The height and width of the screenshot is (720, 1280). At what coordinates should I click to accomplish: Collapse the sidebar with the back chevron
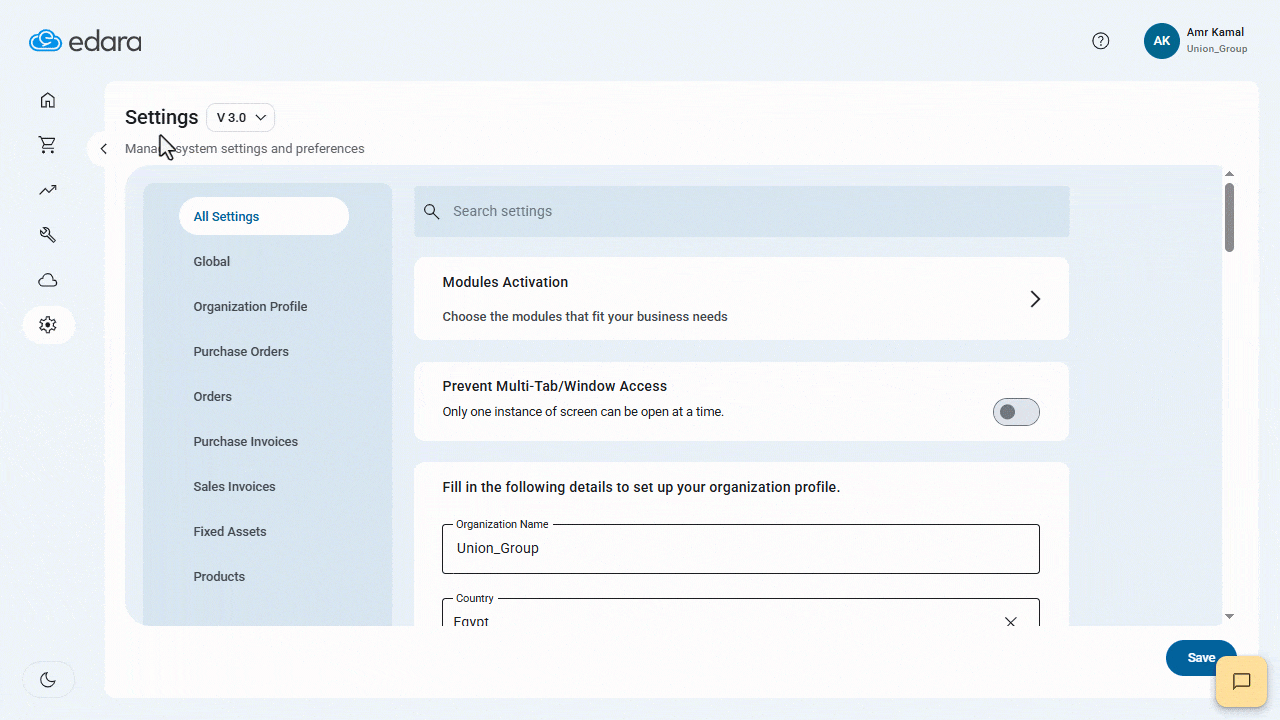pos(103,149)
